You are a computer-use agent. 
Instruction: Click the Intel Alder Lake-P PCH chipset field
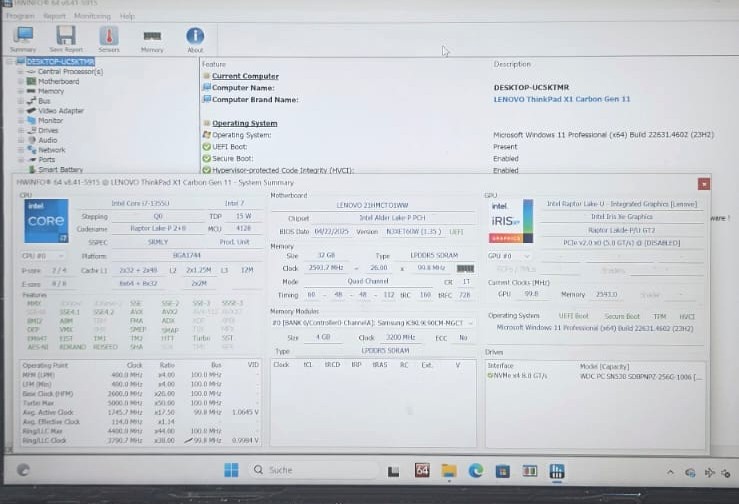[392, 218]
